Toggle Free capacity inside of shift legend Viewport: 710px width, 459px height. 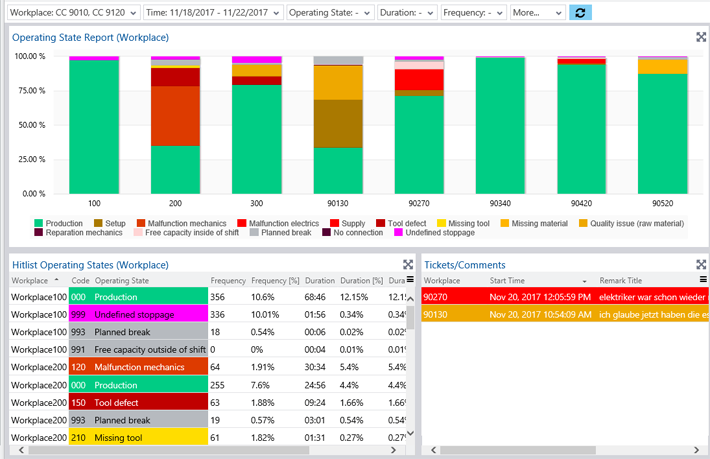click(187, 232)
